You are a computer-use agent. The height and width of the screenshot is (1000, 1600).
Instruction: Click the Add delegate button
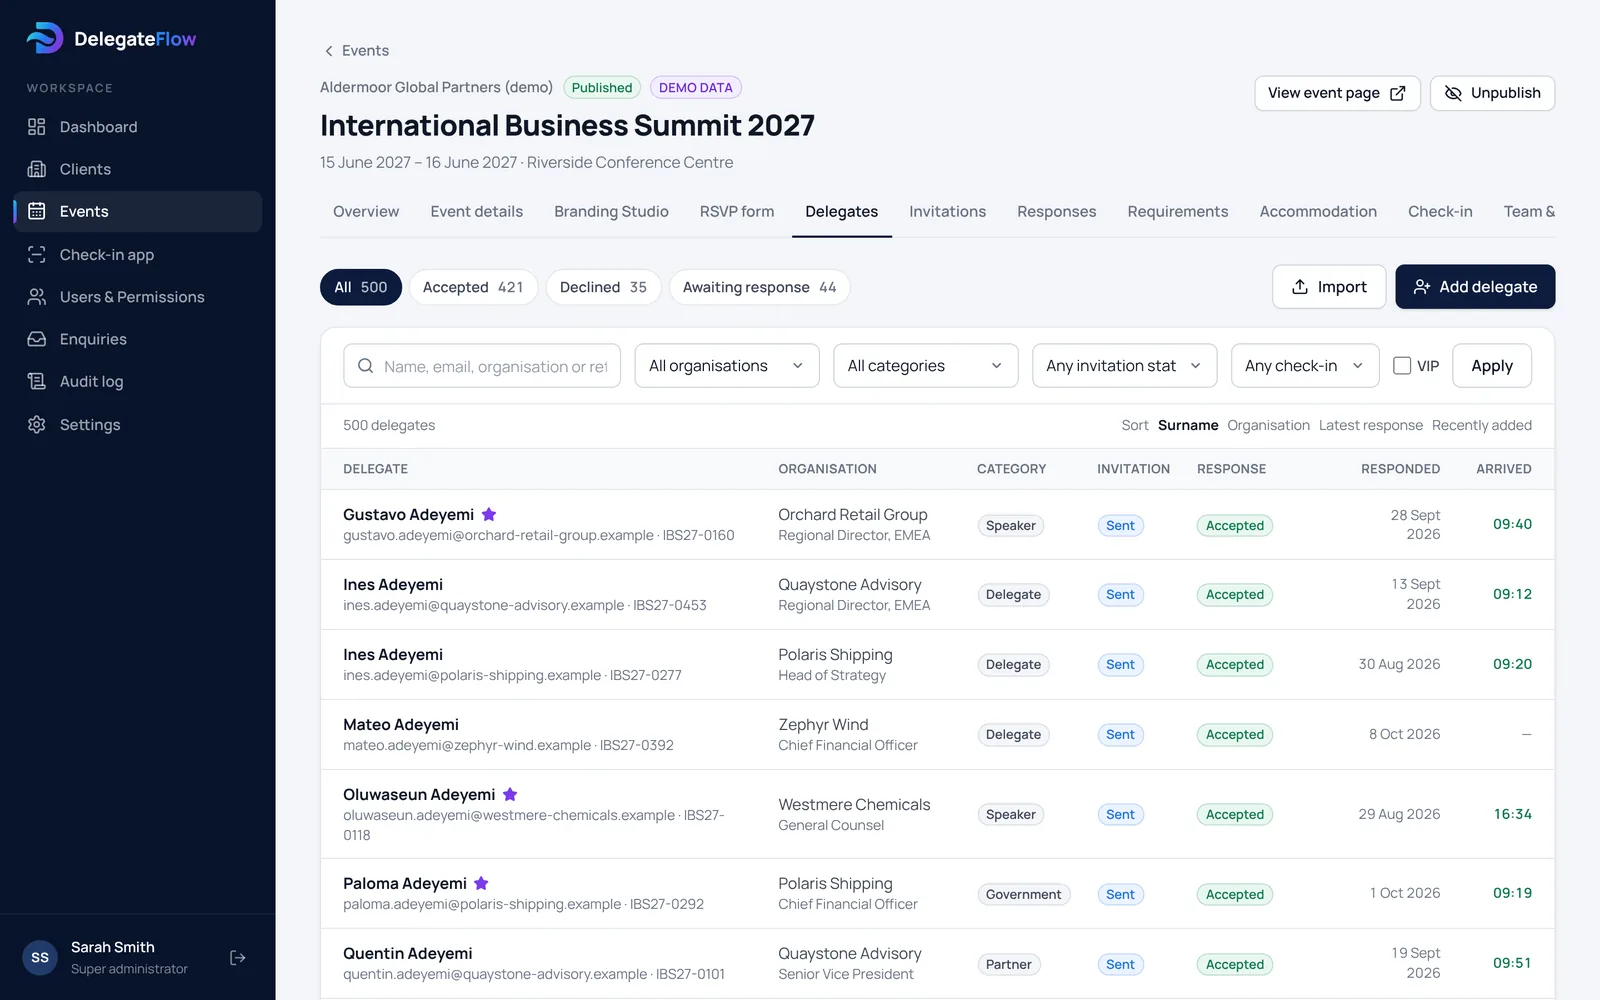click(x=1475, y=287)
